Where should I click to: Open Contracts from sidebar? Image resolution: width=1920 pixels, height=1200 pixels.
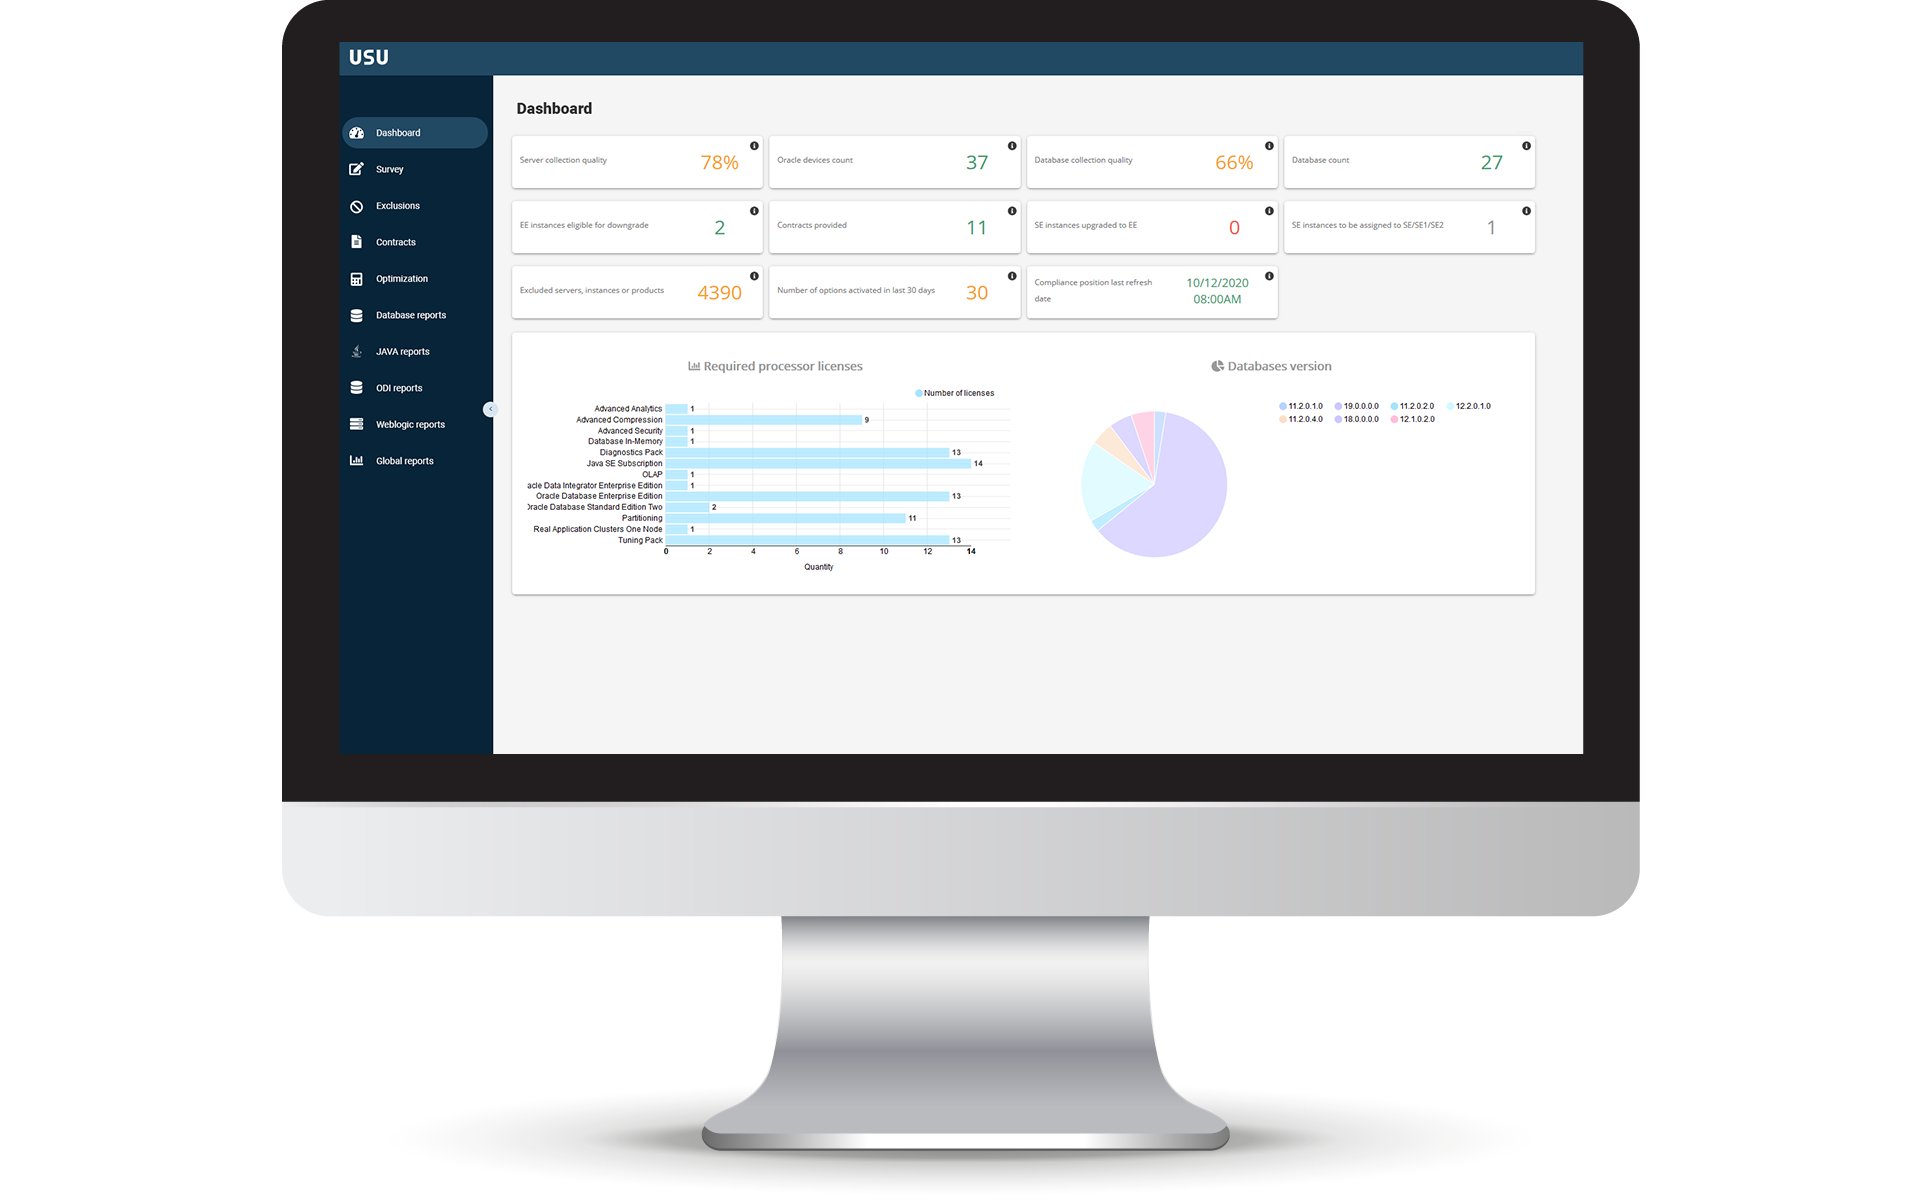tap(393, 241)
